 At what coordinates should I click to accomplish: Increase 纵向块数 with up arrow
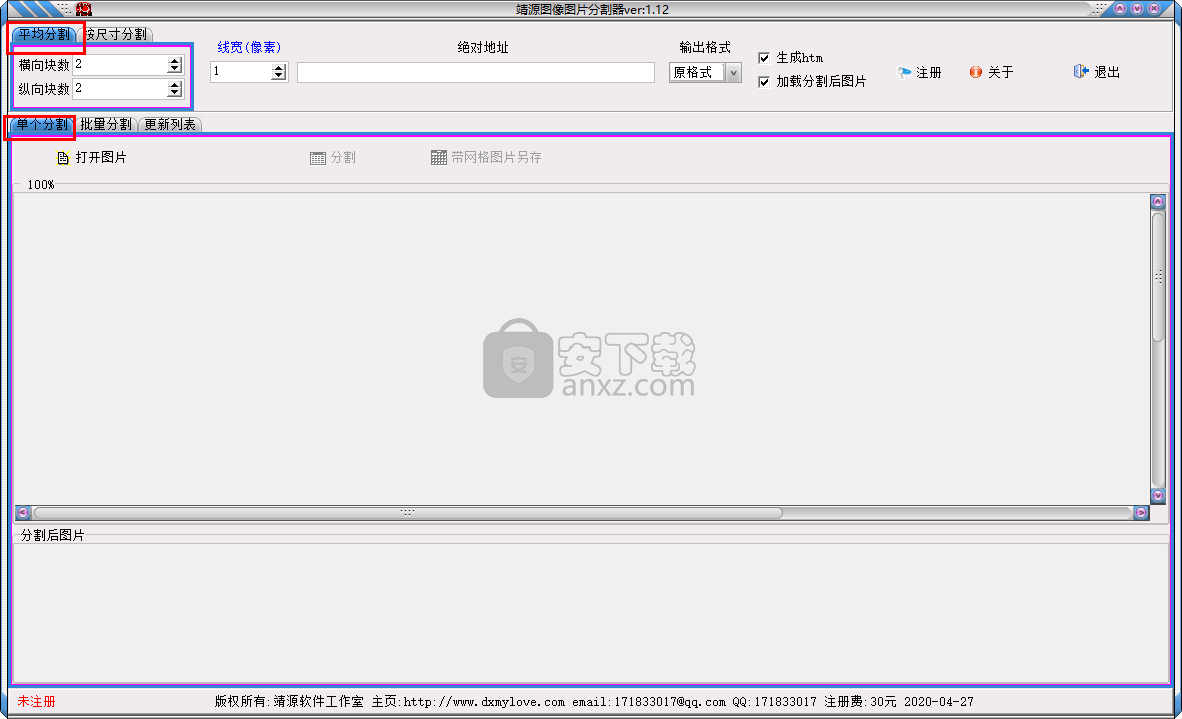(x=175, y=84)
